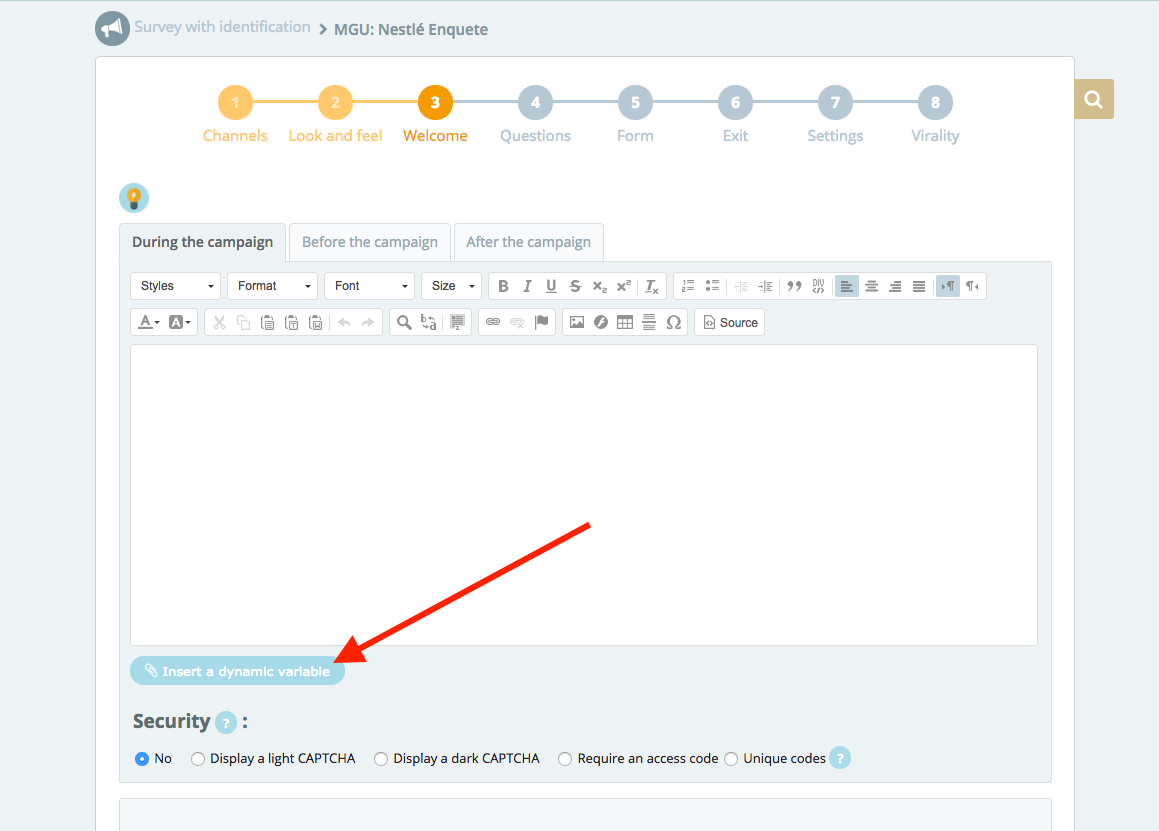Switch the editor to Source view
This screenshot has height=831, width=1159.
coord(729,322)
